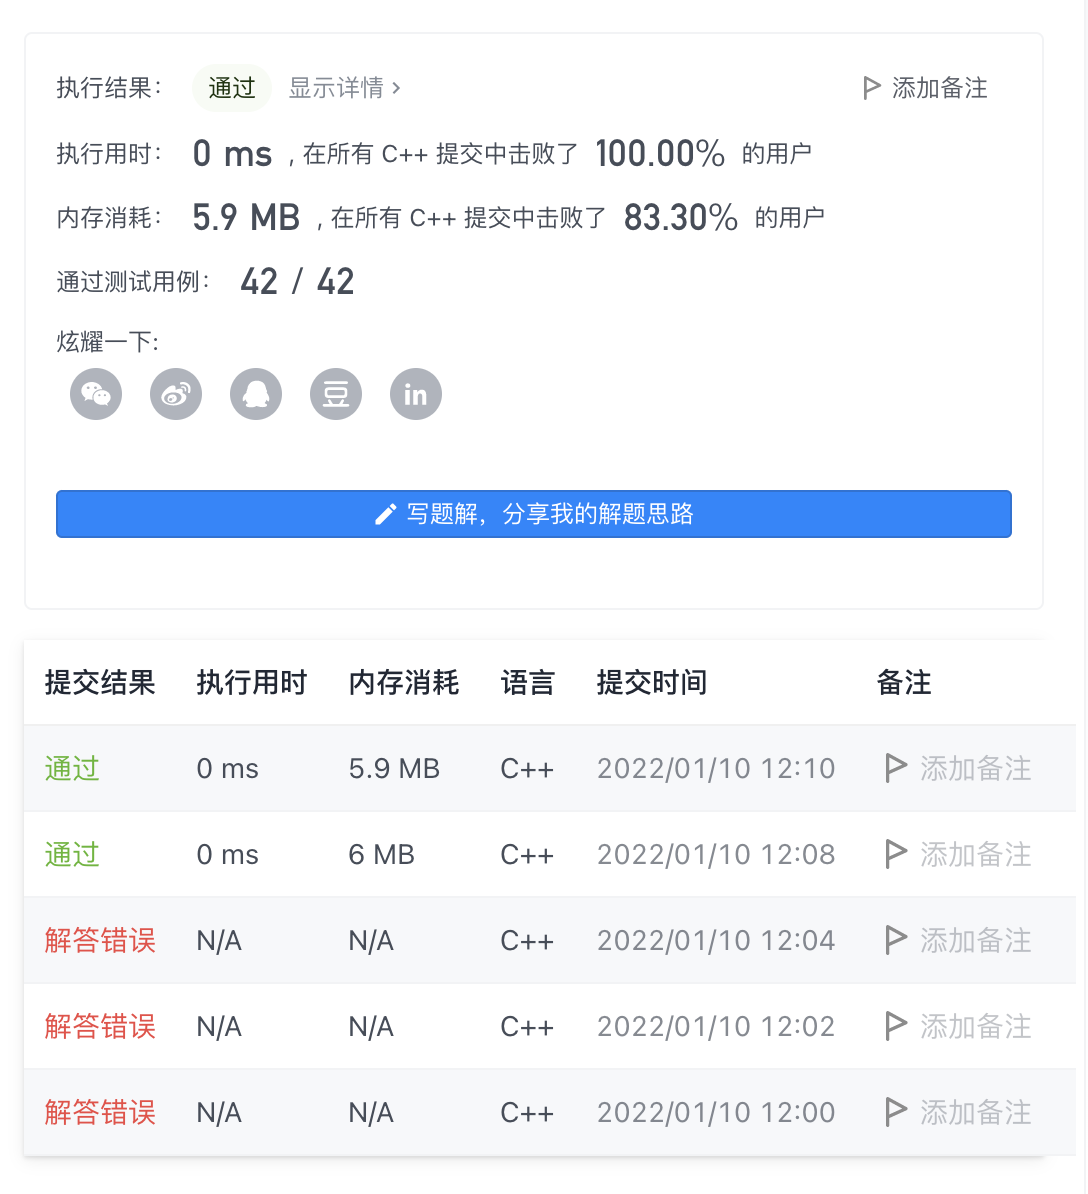This screenshot has height=1194, width=1088.
Task: Share result via the Weibo icon
Action: [175, 393]
